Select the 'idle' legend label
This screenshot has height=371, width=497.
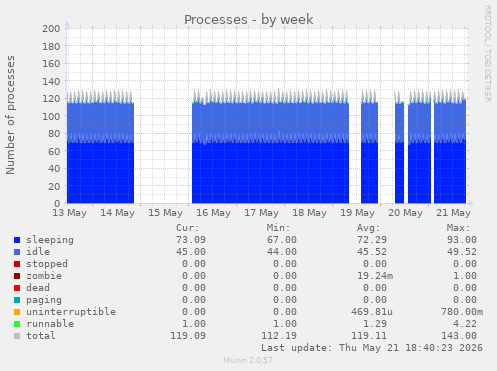(38, 252)
